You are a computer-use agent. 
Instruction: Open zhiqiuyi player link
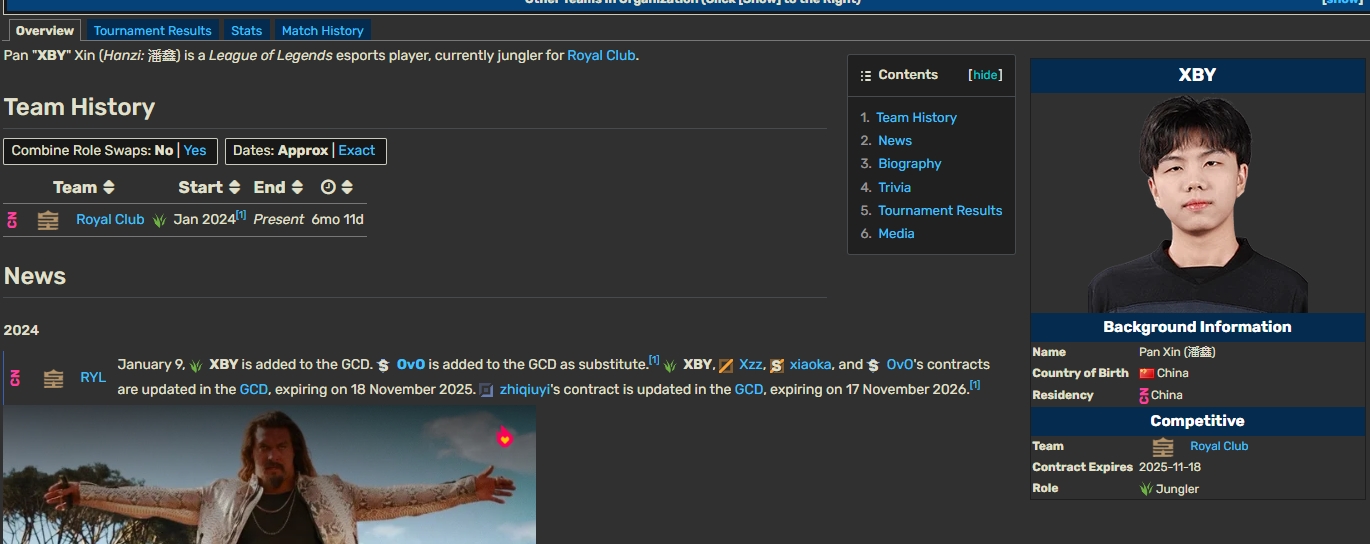click(525, 389)
